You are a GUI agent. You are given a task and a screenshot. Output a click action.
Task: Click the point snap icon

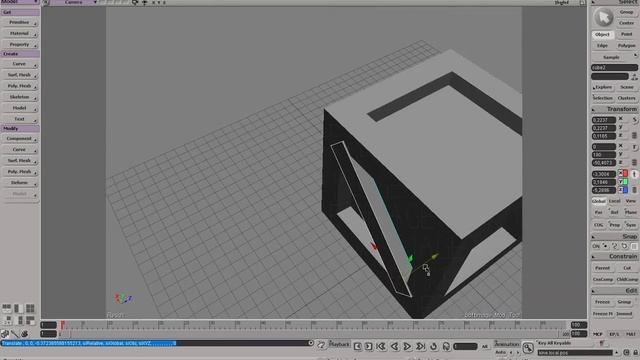point(605,246)
